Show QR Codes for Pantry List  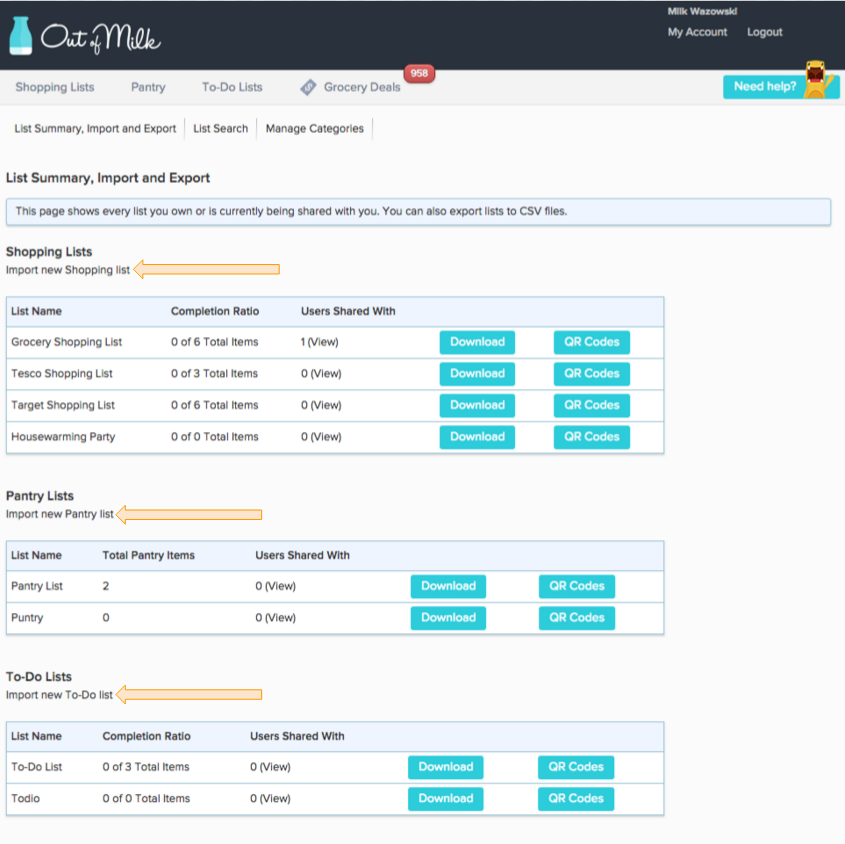point(577,586)
